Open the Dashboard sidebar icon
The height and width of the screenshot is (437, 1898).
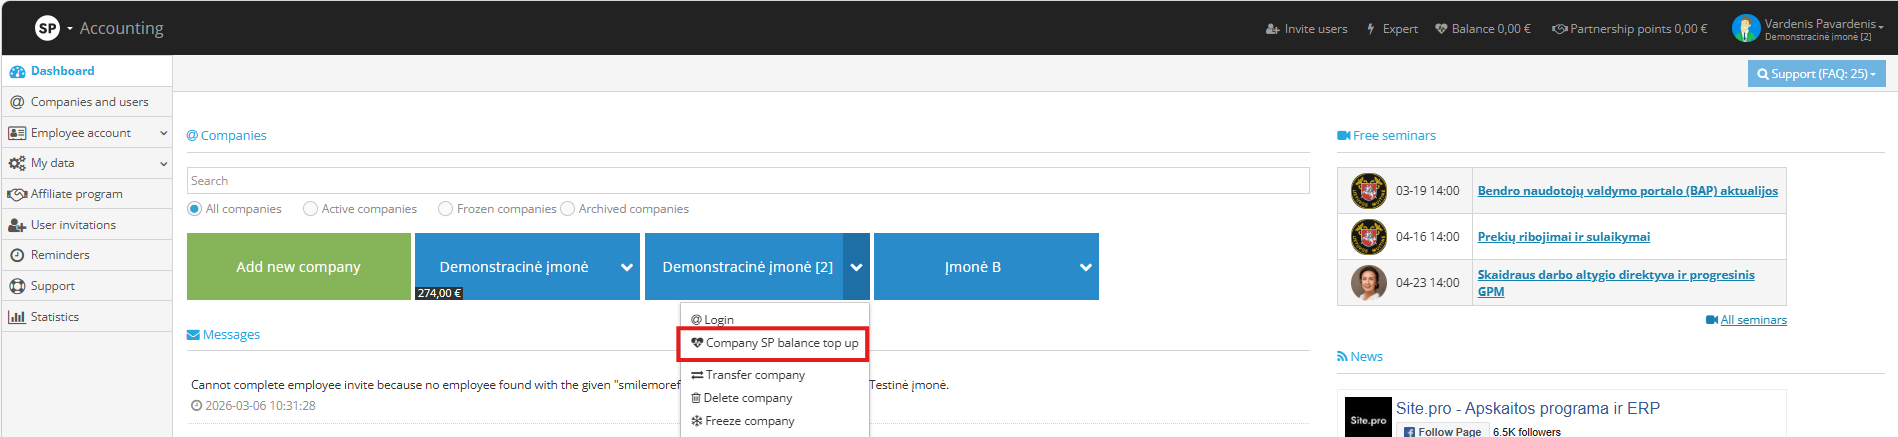pos(17,71)
